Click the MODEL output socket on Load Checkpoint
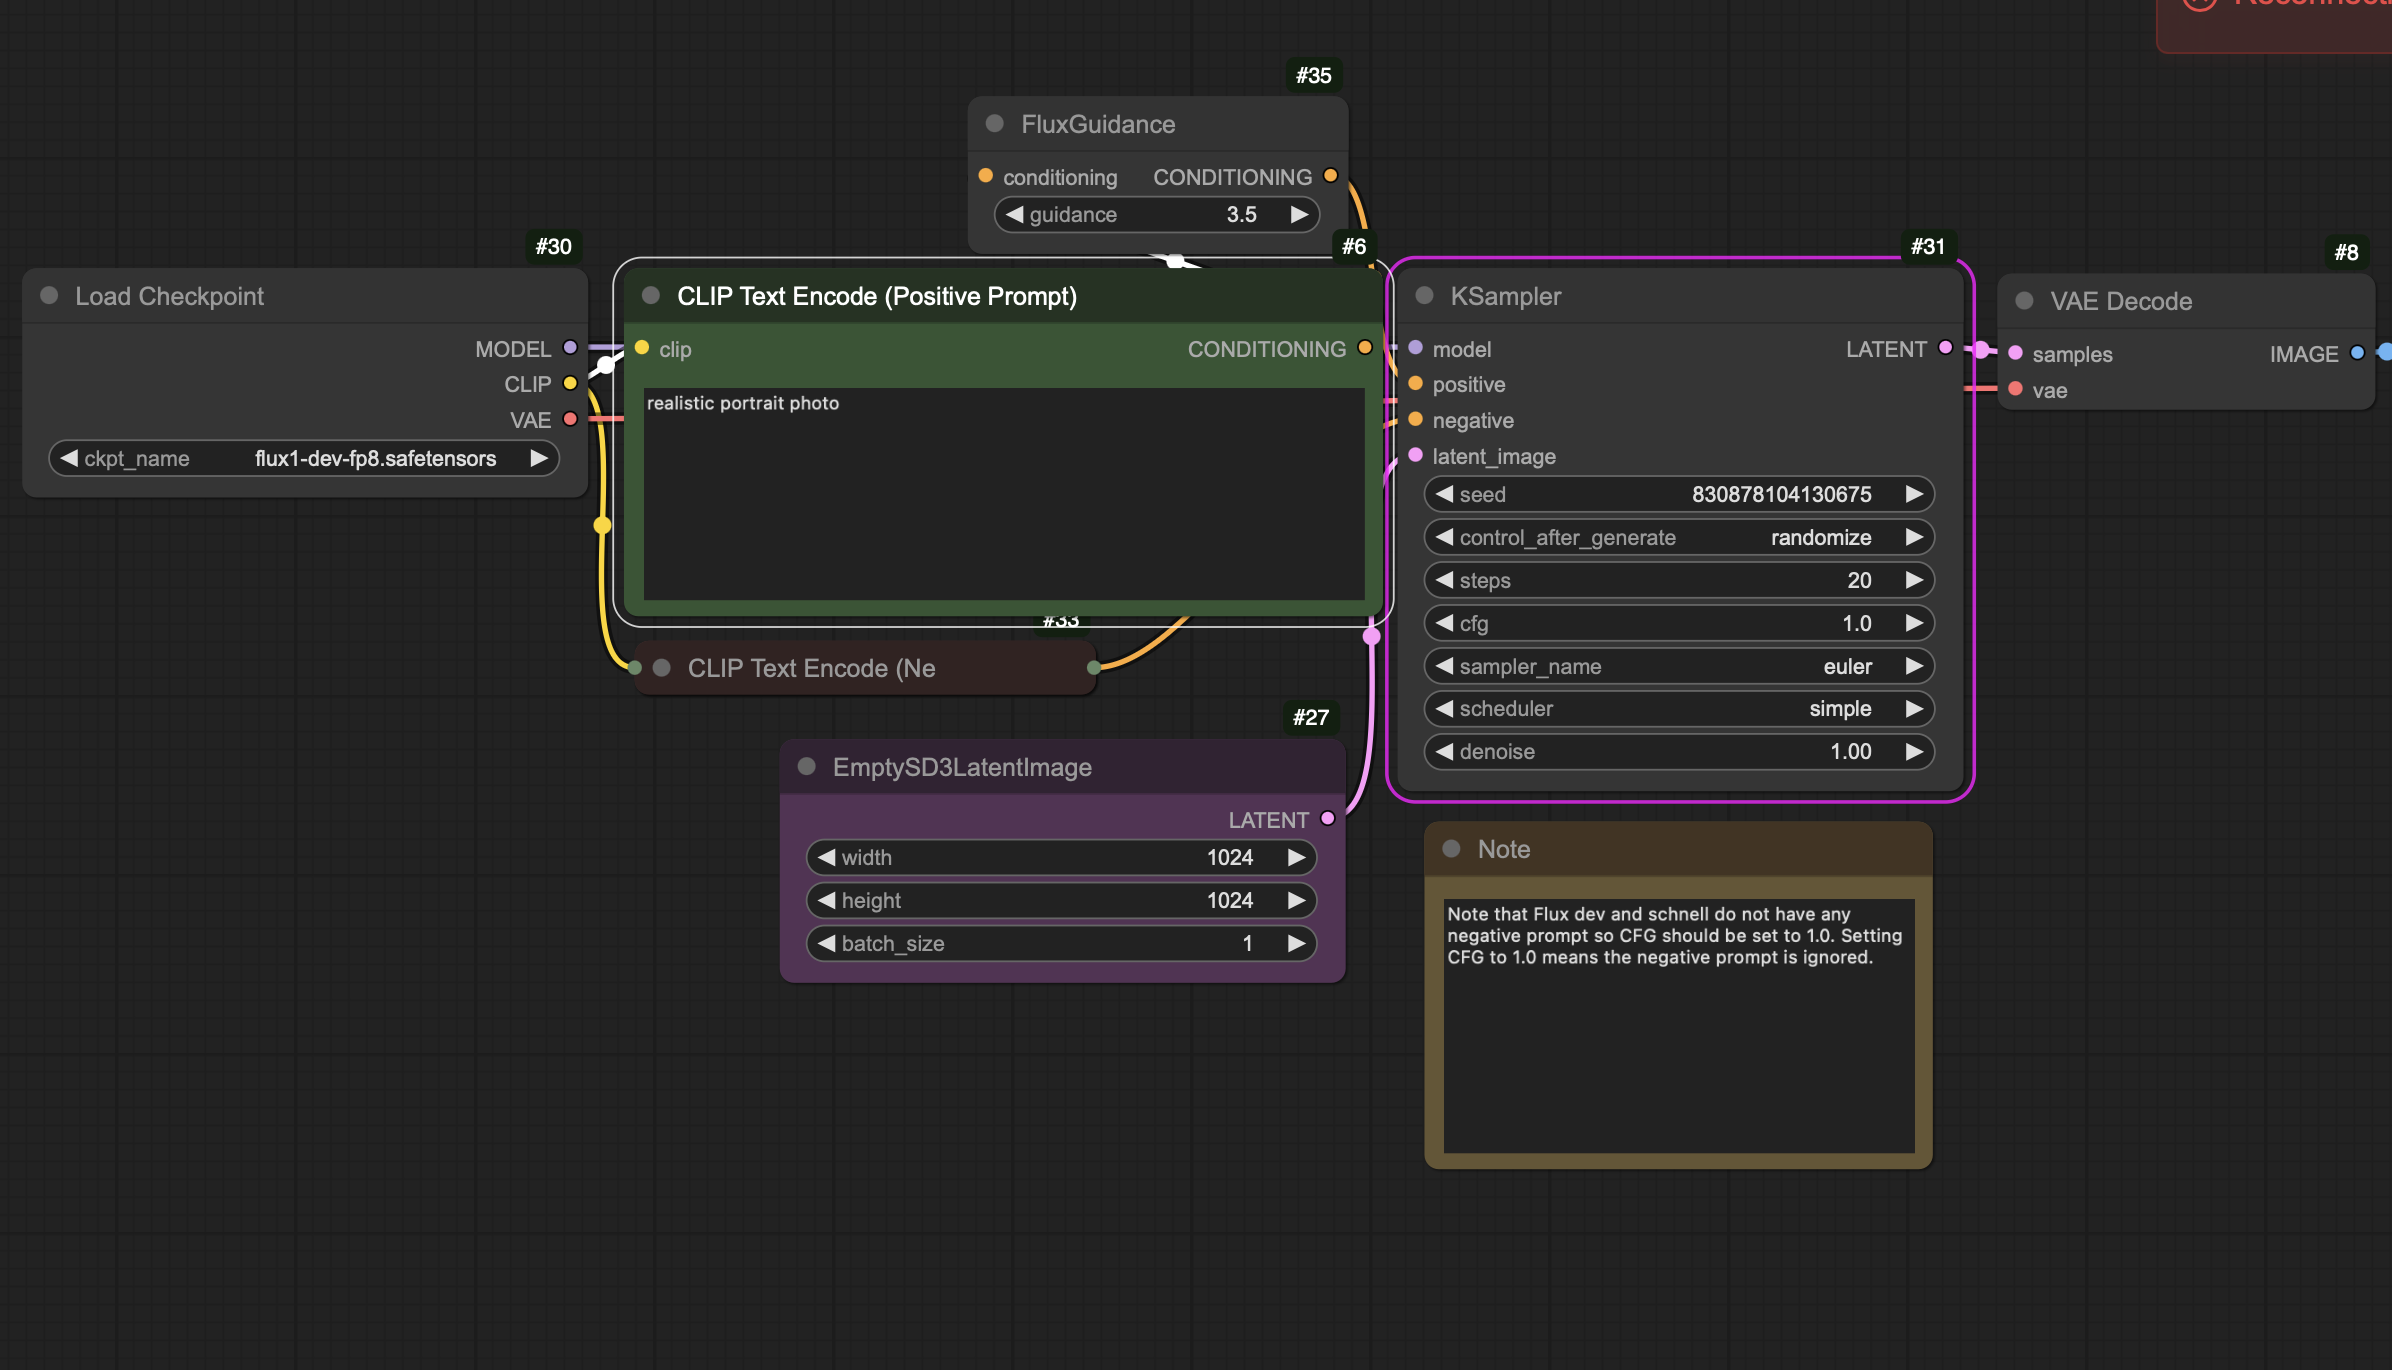 pos(570,348)
